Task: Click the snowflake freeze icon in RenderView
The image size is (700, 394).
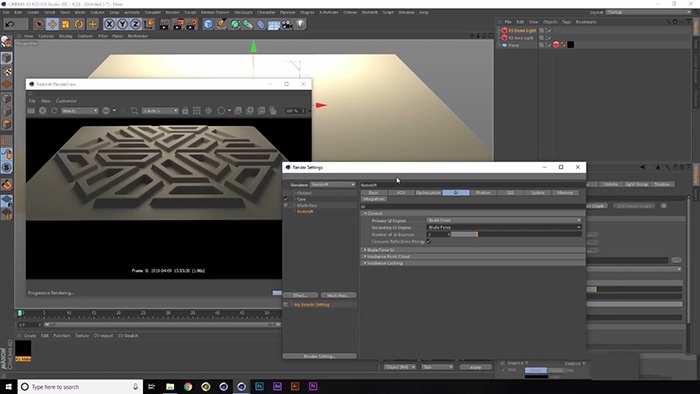Action: [x=208, y=110]
